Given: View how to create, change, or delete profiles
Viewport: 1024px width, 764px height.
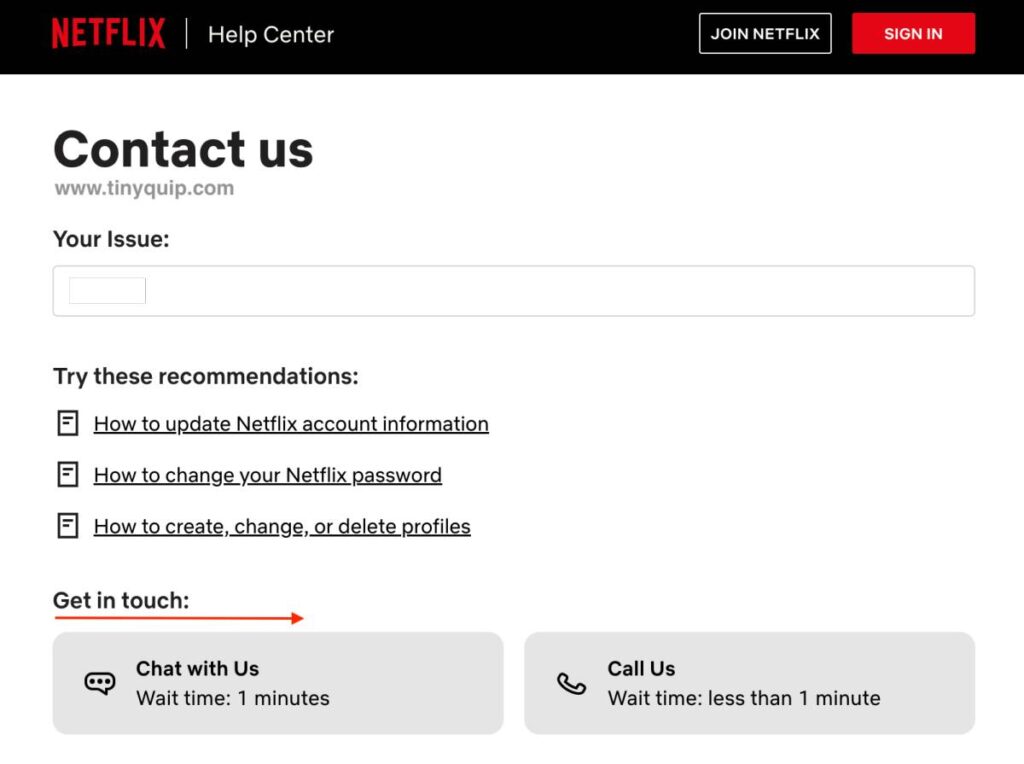Looking at the screenshot, I should point(281,525).
